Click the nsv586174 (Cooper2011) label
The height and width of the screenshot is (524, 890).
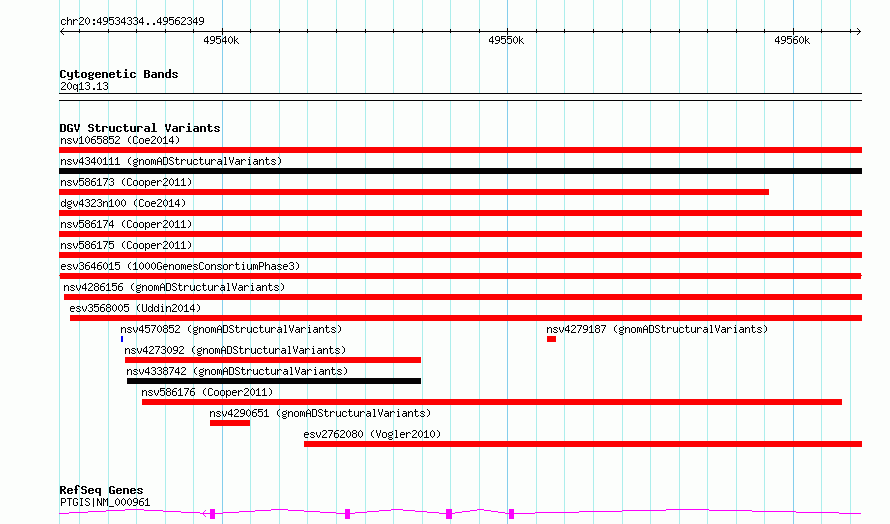126,224
